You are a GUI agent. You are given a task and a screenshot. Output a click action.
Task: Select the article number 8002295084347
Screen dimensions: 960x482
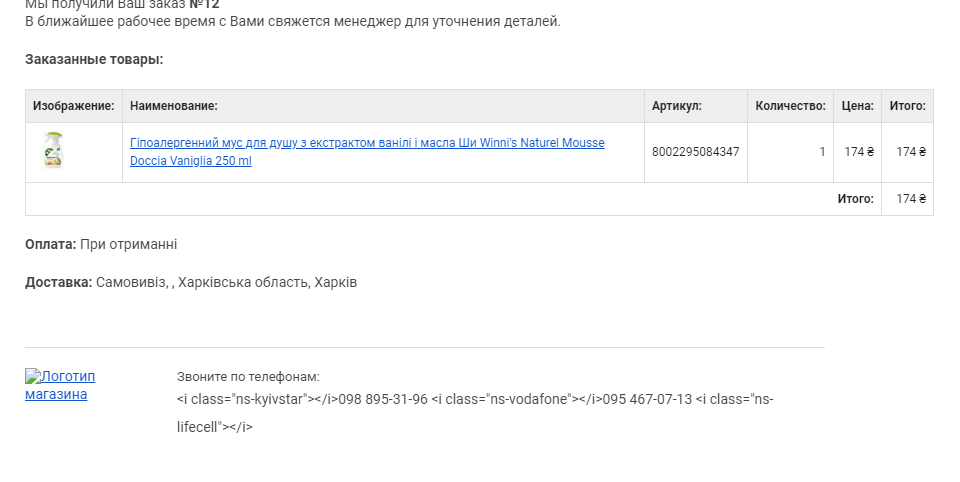coord(696,152)
